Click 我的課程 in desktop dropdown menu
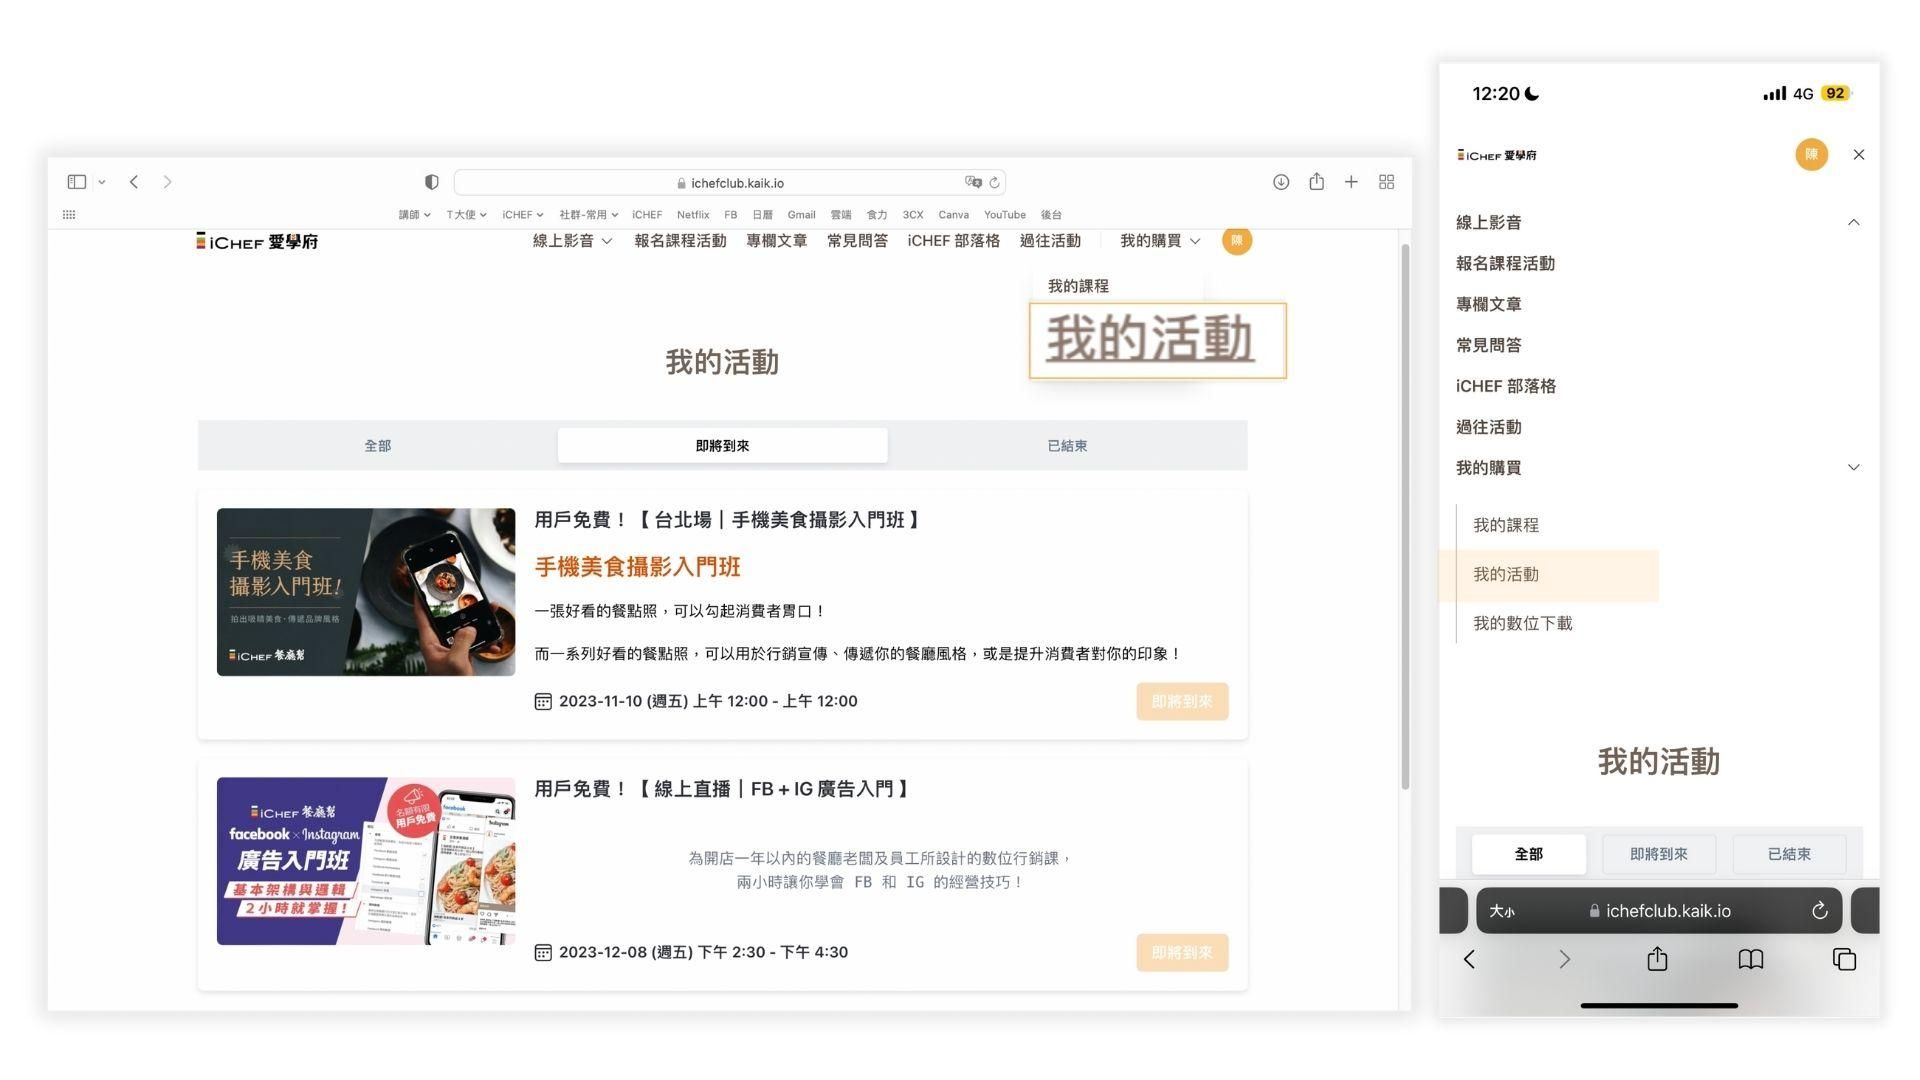1920x1080 pixels. coord(1078,286)
